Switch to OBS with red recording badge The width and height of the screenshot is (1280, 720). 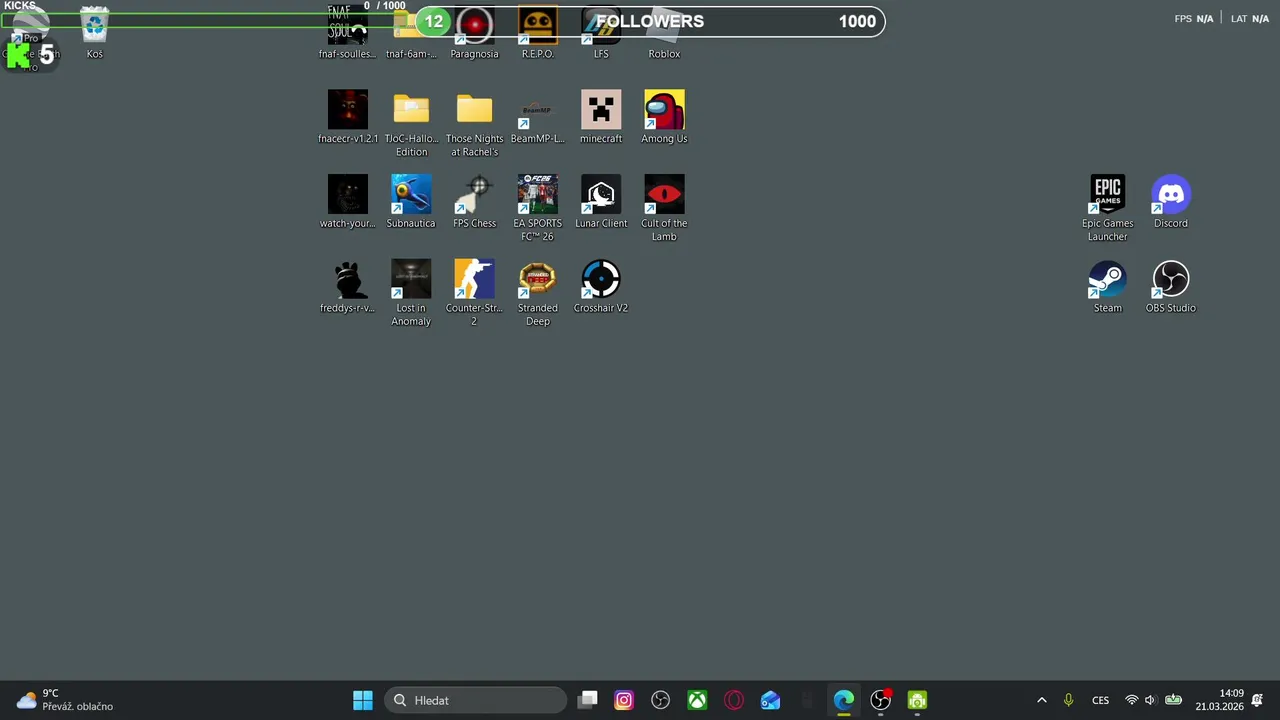click(880, 700)
